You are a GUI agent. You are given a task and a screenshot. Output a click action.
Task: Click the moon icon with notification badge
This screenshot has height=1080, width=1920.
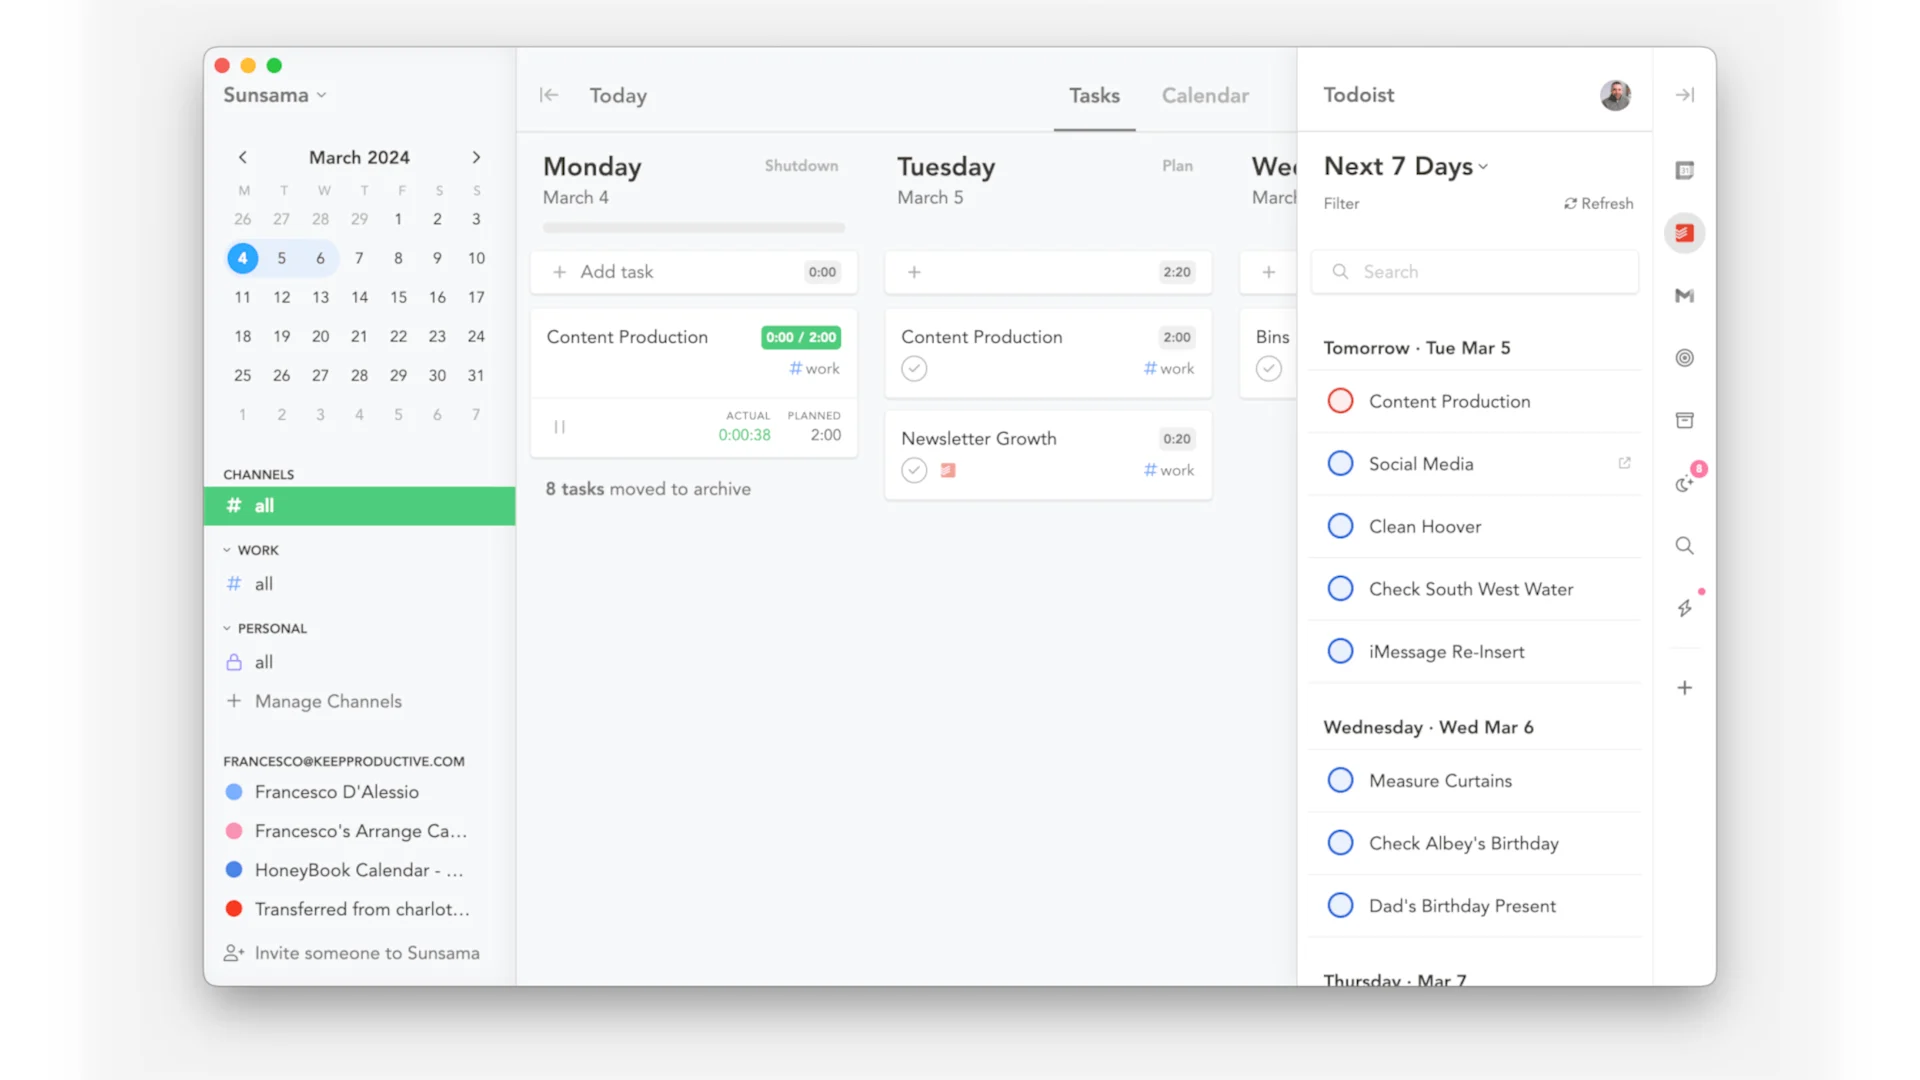pyautogui.click(x=1685, y=483)
